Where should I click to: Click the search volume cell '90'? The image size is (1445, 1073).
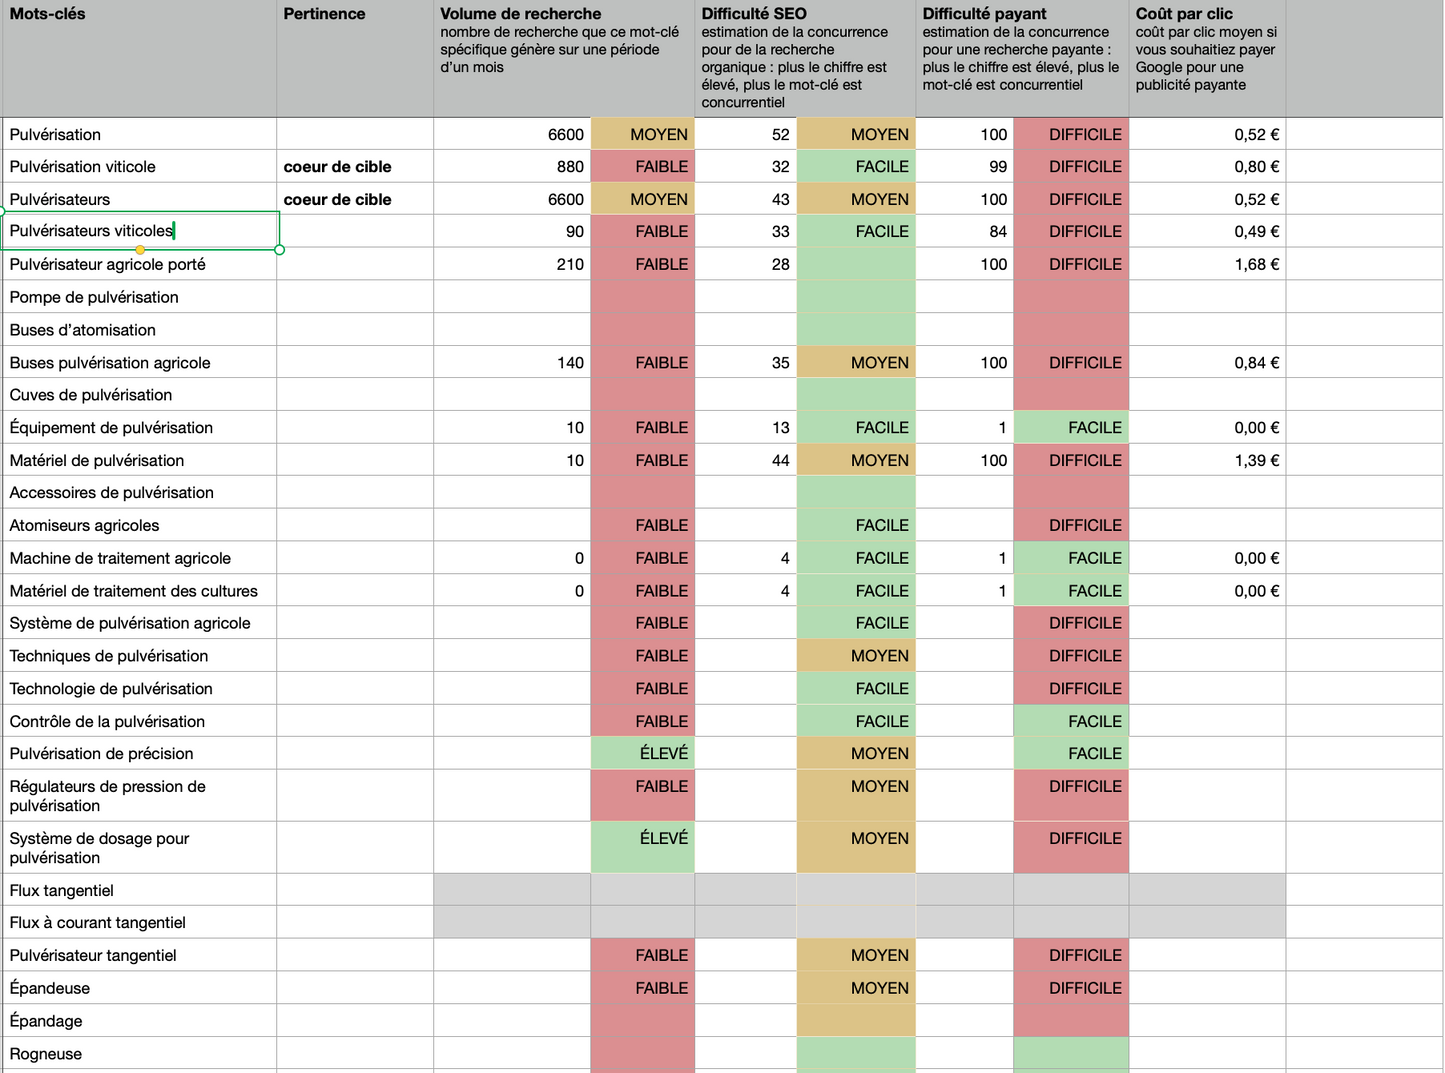point(512,231)
